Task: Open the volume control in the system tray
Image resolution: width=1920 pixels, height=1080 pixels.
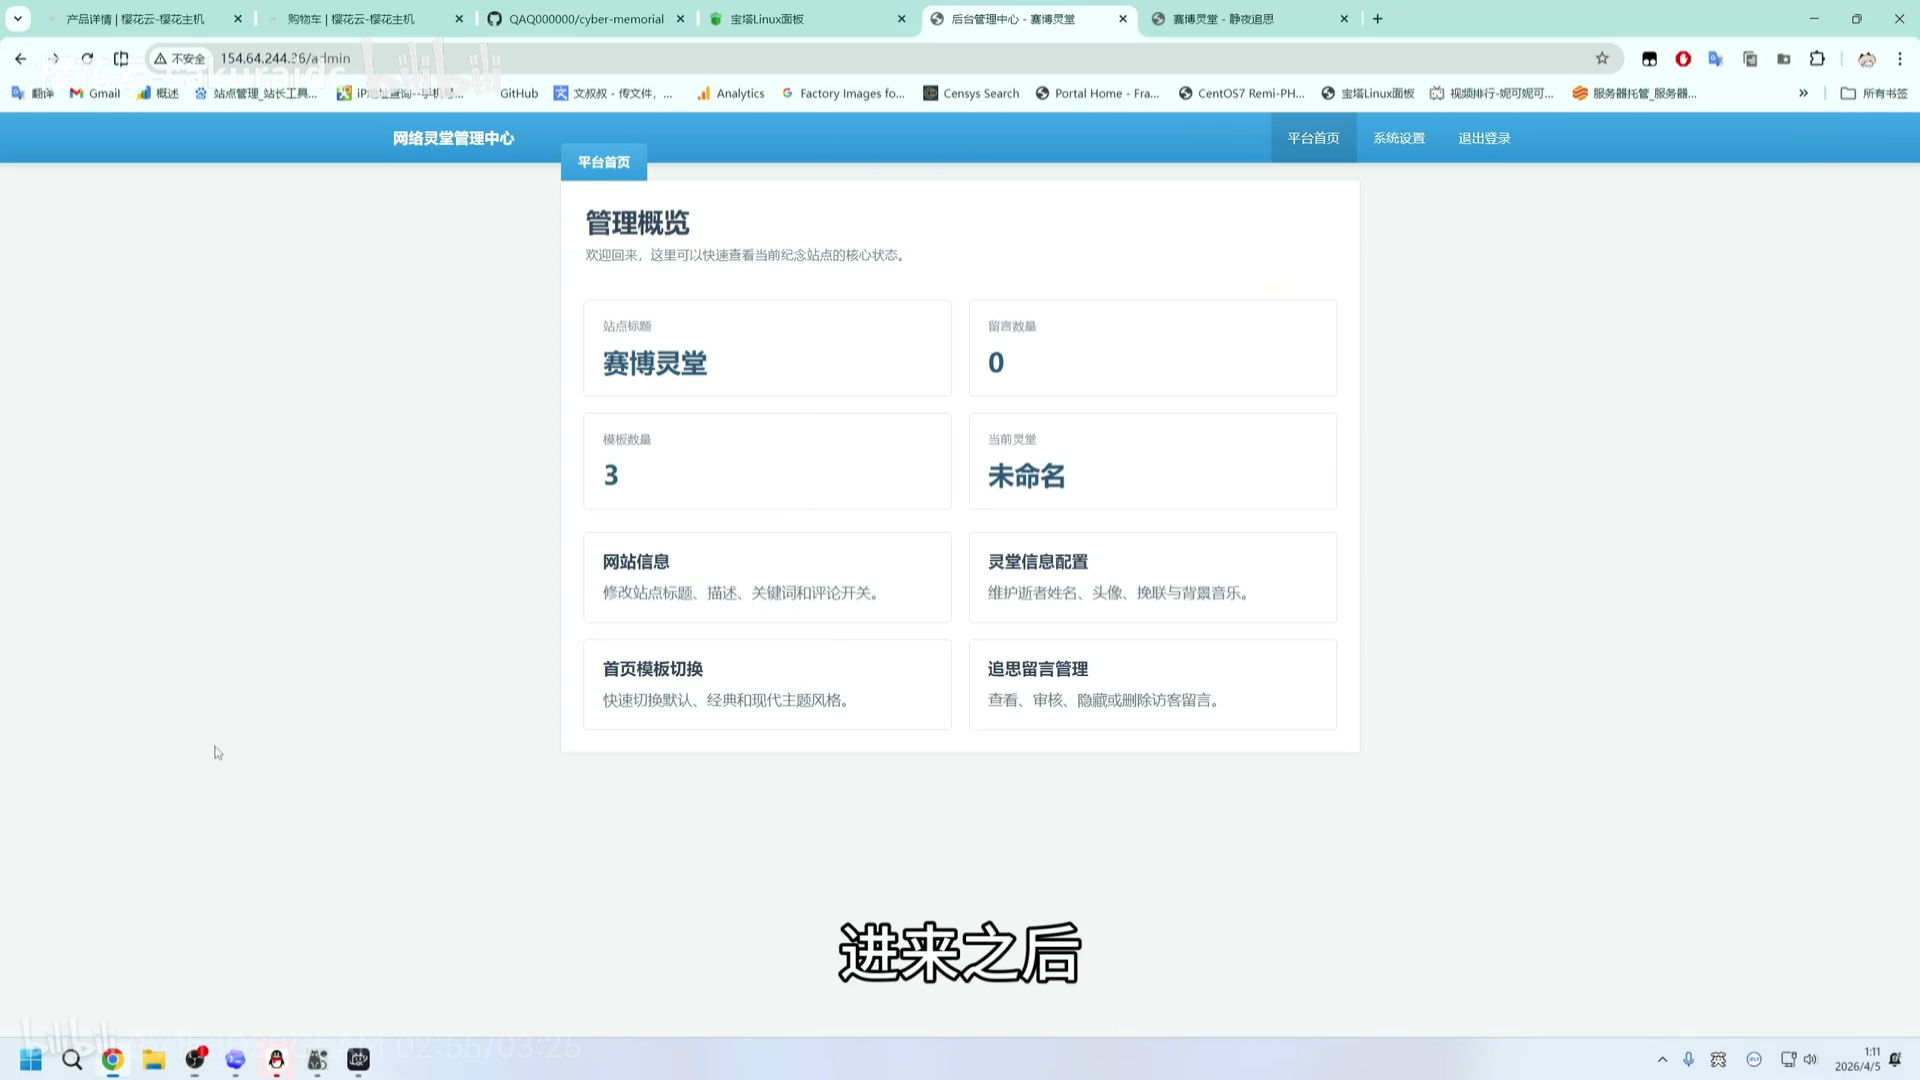Action: click(x=1810, y=1059)
